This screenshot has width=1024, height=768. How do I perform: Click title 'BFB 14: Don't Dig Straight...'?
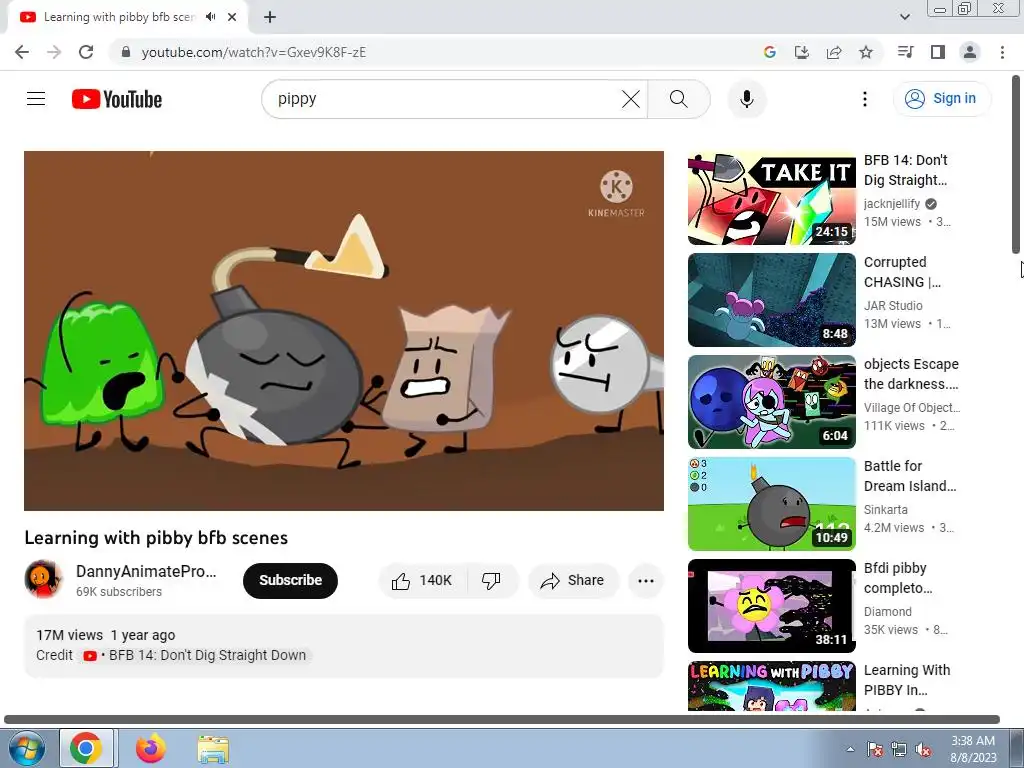coord(906,170)
